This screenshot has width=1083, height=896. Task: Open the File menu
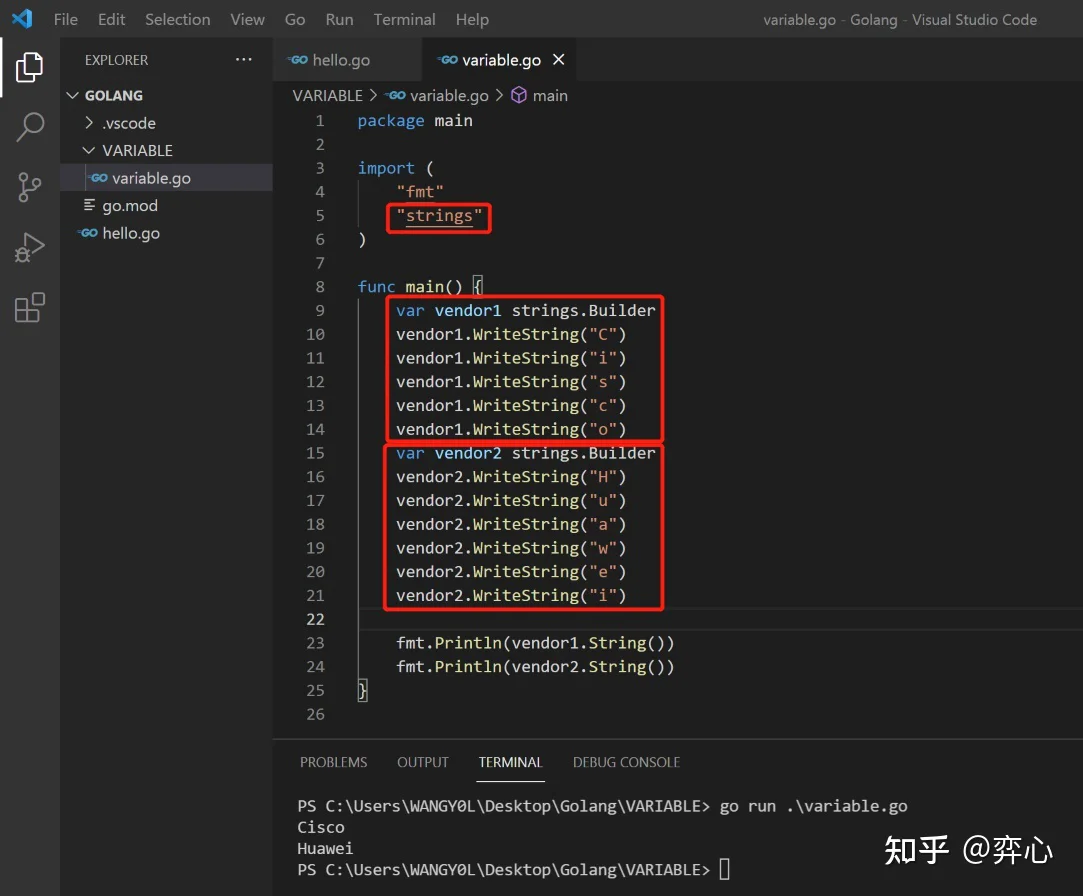click(x=66, y=19)
